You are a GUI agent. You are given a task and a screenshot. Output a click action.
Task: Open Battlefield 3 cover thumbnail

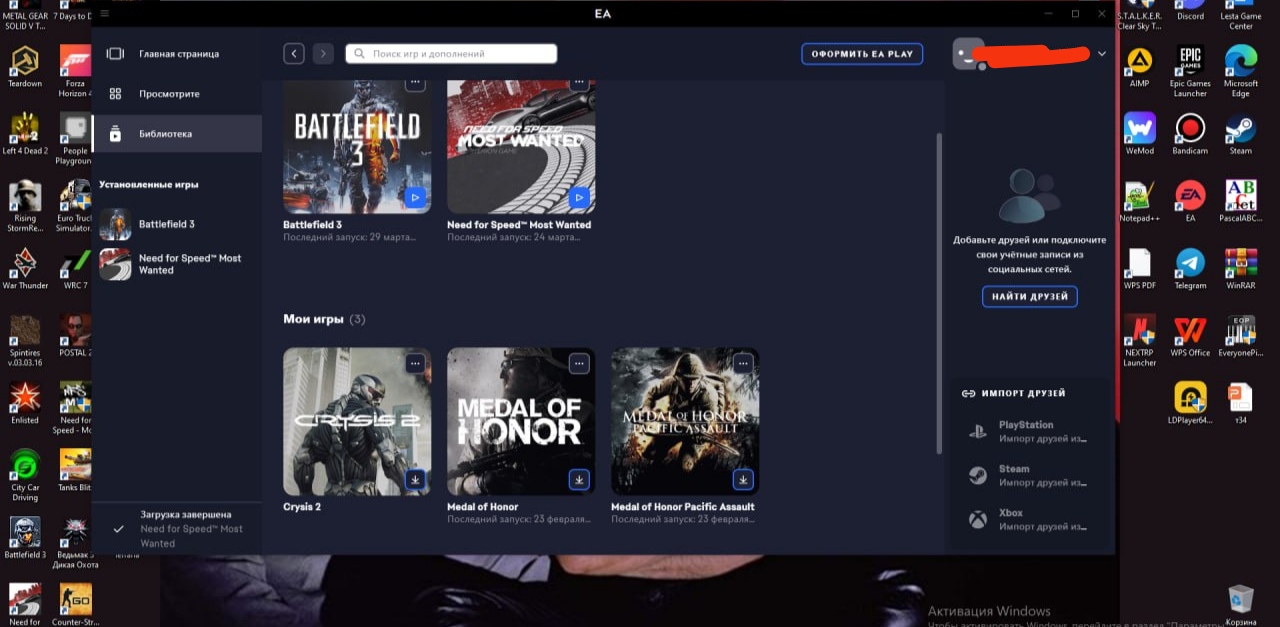click(357, 147)
